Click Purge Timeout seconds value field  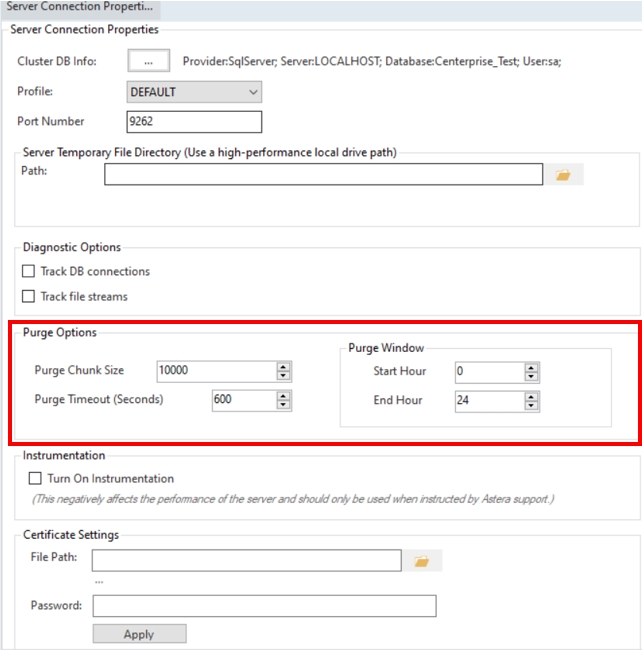pos(245,400)
